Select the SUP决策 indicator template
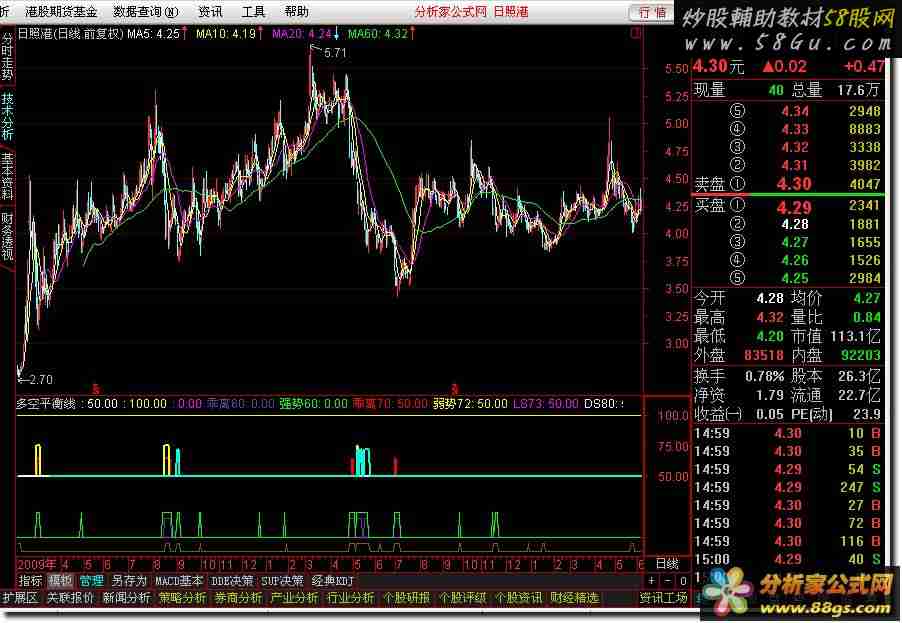Screen dimensions: 902x623 (x=282, y=581)
